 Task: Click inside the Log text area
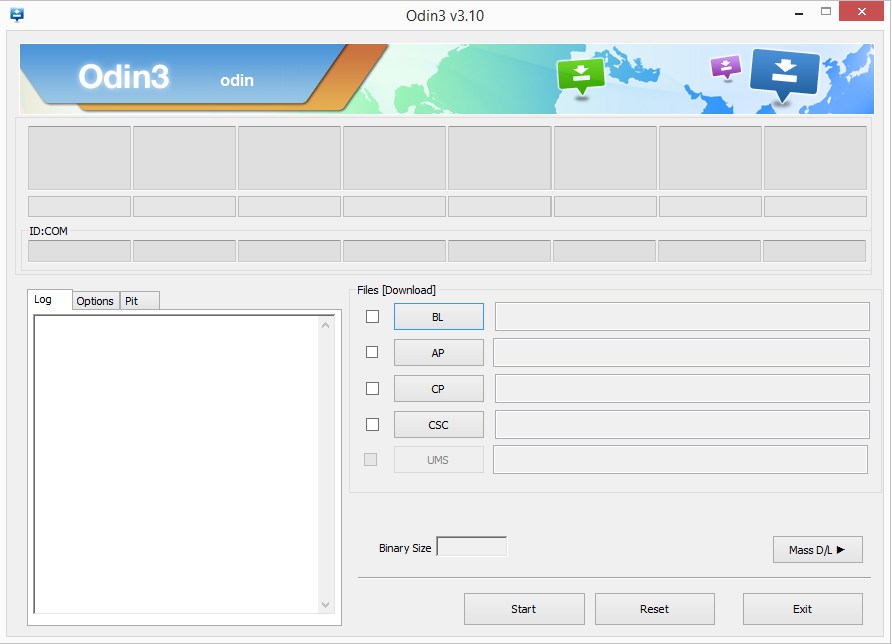tap(177, 464)
